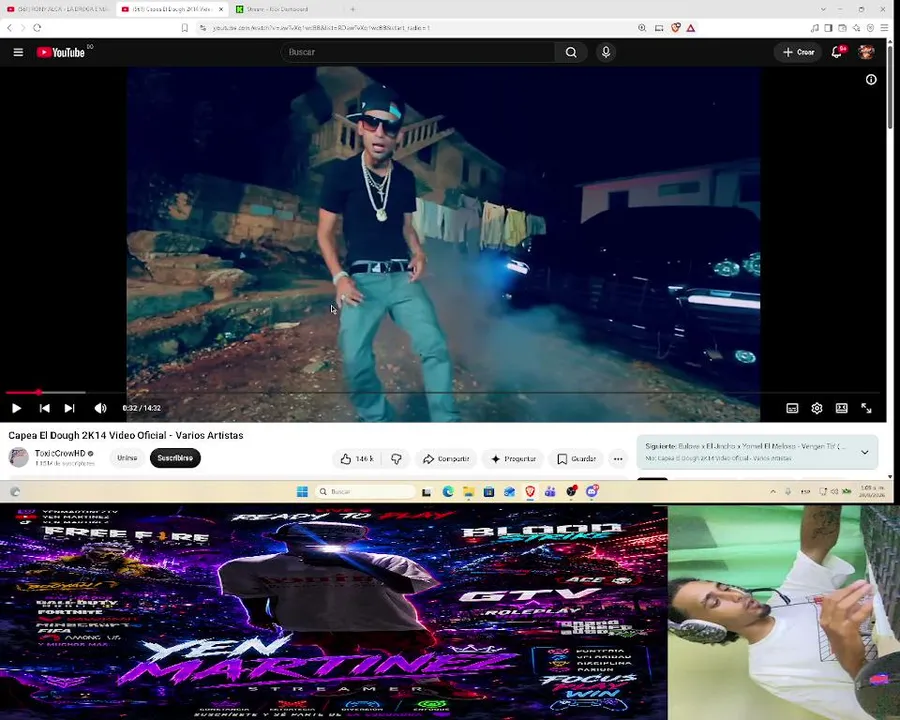The width and height of the screenshot is (900, 720).
Task: Open a new browser tab
Action: [x=352, y=9]
